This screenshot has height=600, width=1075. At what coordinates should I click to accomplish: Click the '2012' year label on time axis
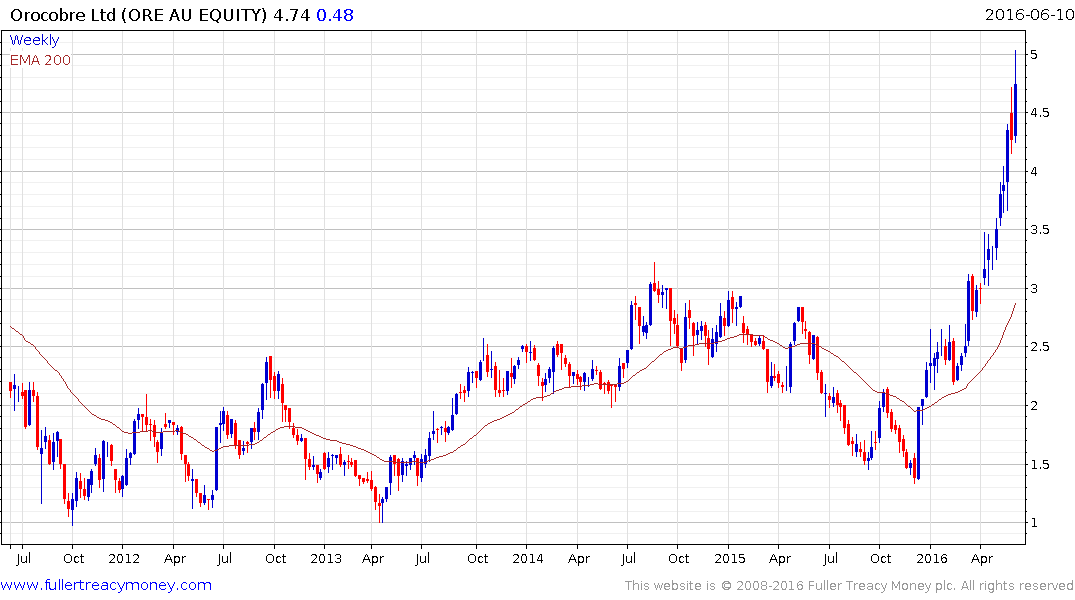124,558
